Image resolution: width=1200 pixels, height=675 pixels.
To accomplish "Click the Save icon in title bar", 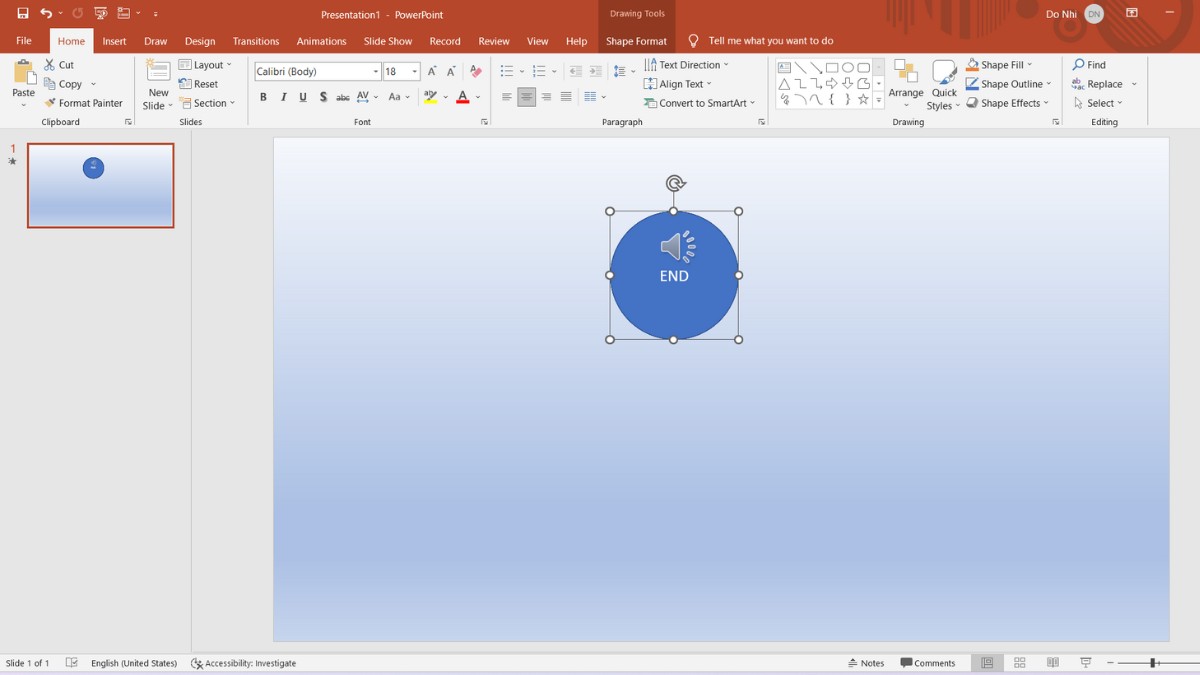I will [x=22, y=14].
